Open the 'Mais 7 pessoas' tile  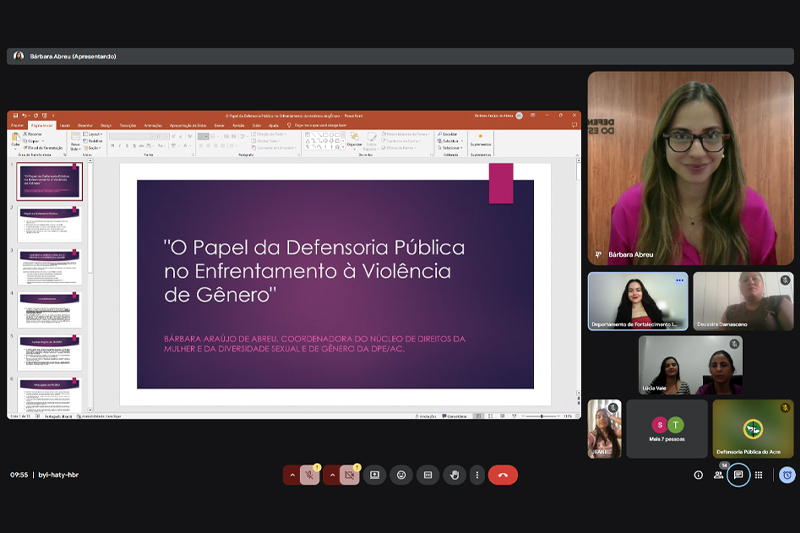(667, 429)
